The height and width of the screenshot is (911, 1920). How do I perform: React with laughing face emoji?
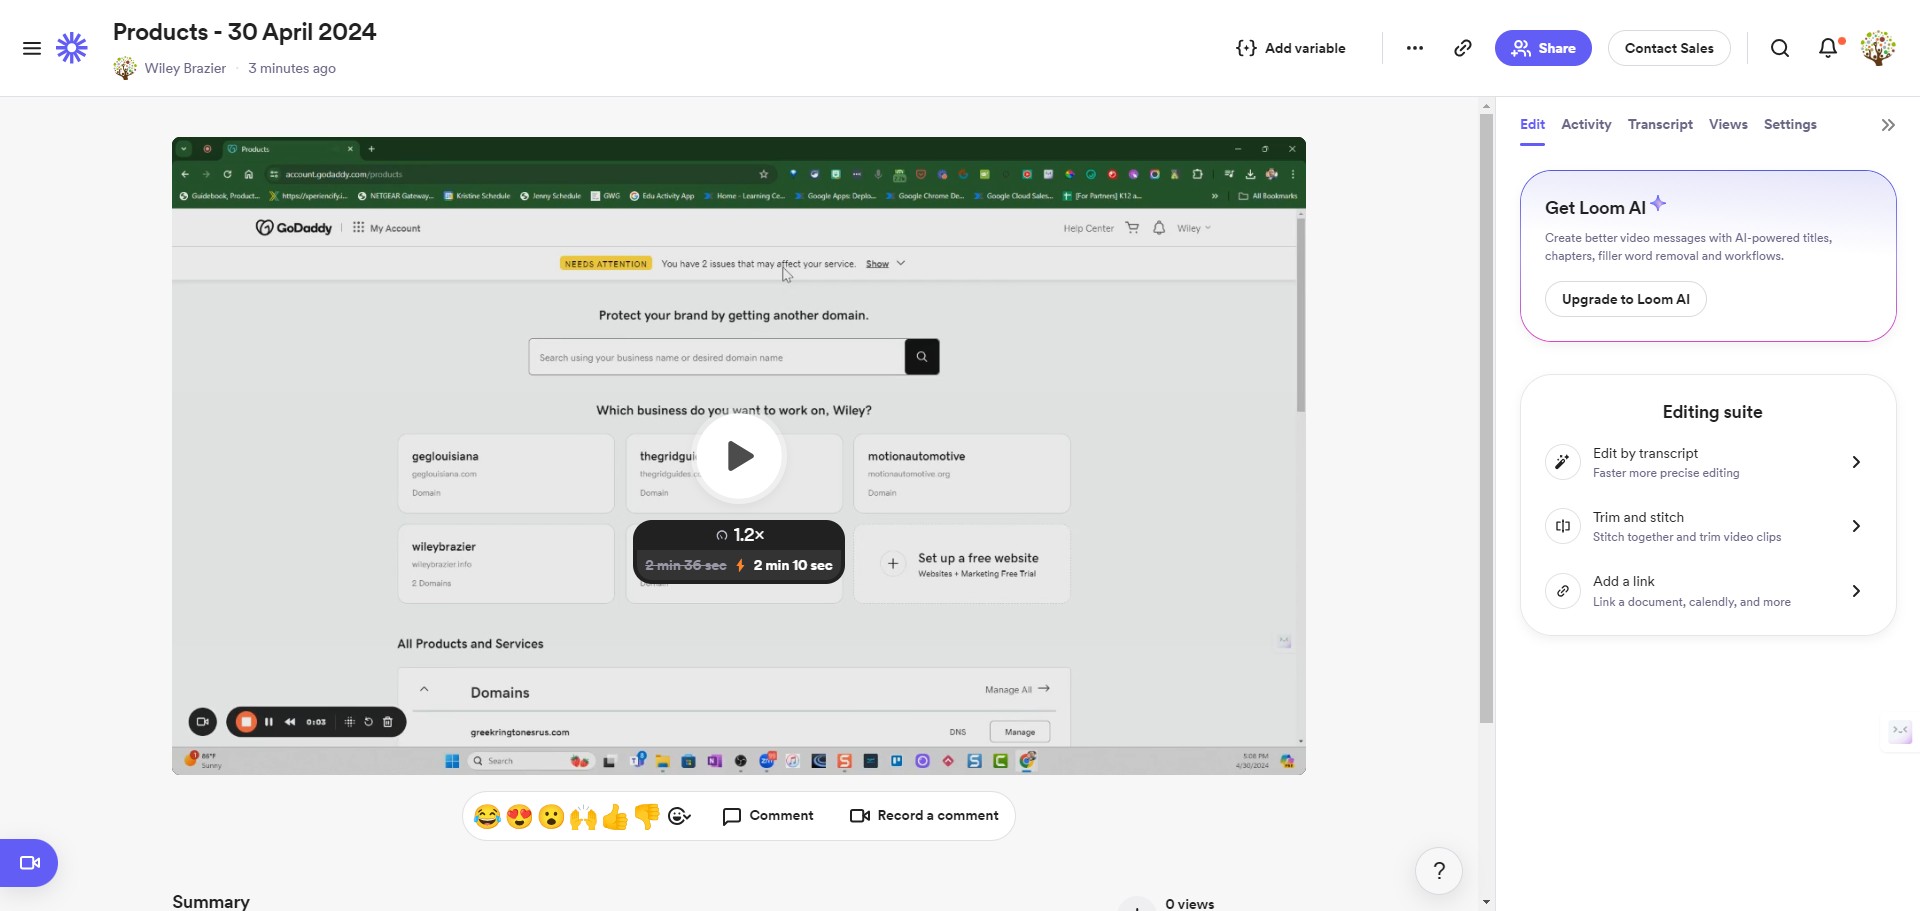(487, 817)
